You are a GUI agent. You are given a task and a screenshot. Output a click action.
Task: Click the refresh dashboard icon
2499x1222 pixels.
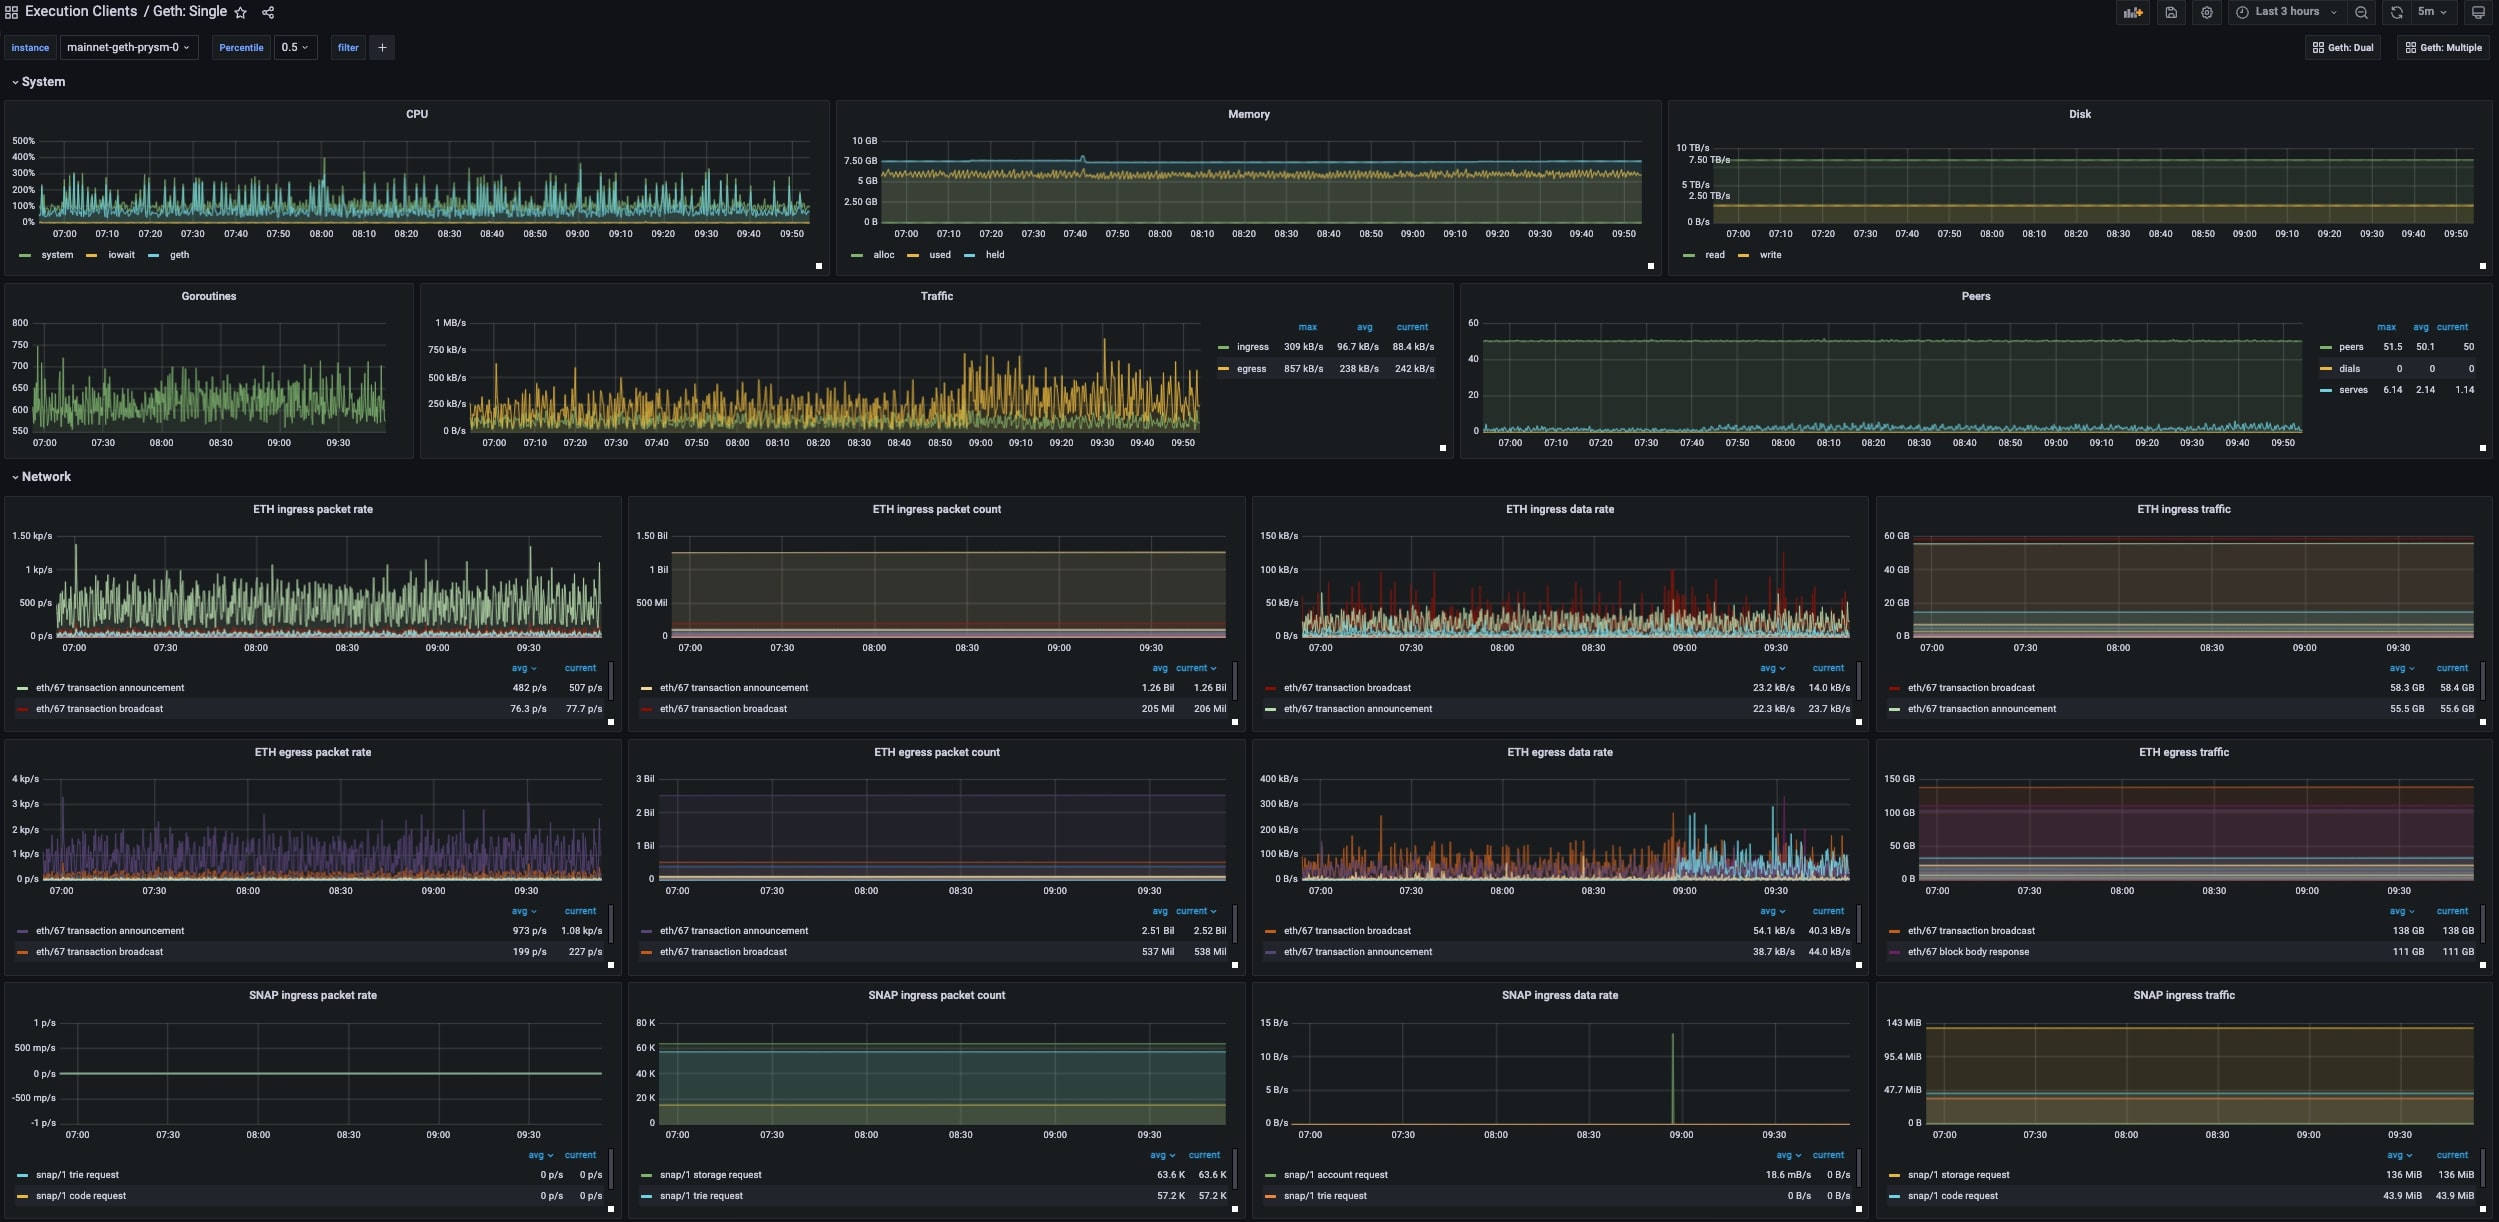2396,13
